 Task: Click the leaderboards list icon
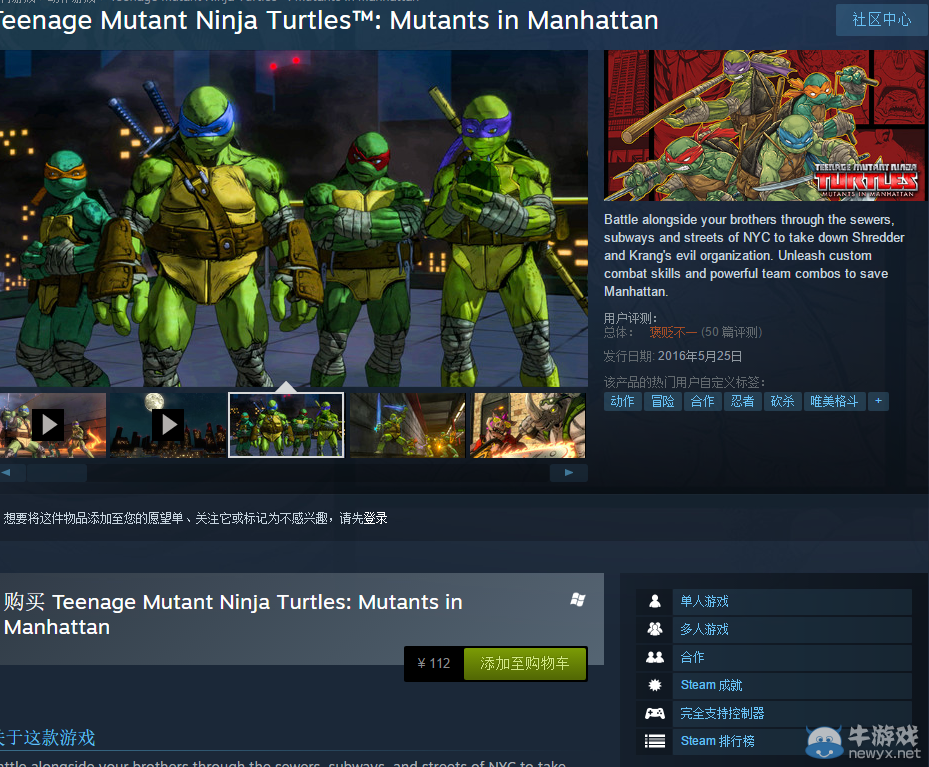[x=655, y=741]
